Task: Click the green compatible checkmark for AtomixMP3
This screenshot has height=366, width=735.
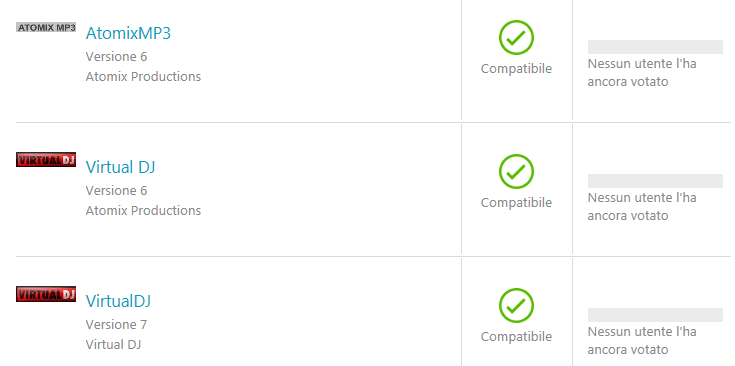Action: (x=516, y=37)
